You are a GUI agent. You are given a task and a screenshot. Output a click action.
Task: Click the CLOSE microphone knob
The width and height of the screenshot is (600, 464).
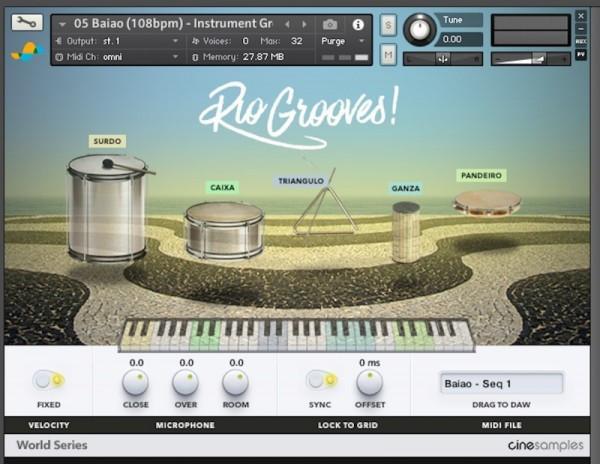[135, 383]
